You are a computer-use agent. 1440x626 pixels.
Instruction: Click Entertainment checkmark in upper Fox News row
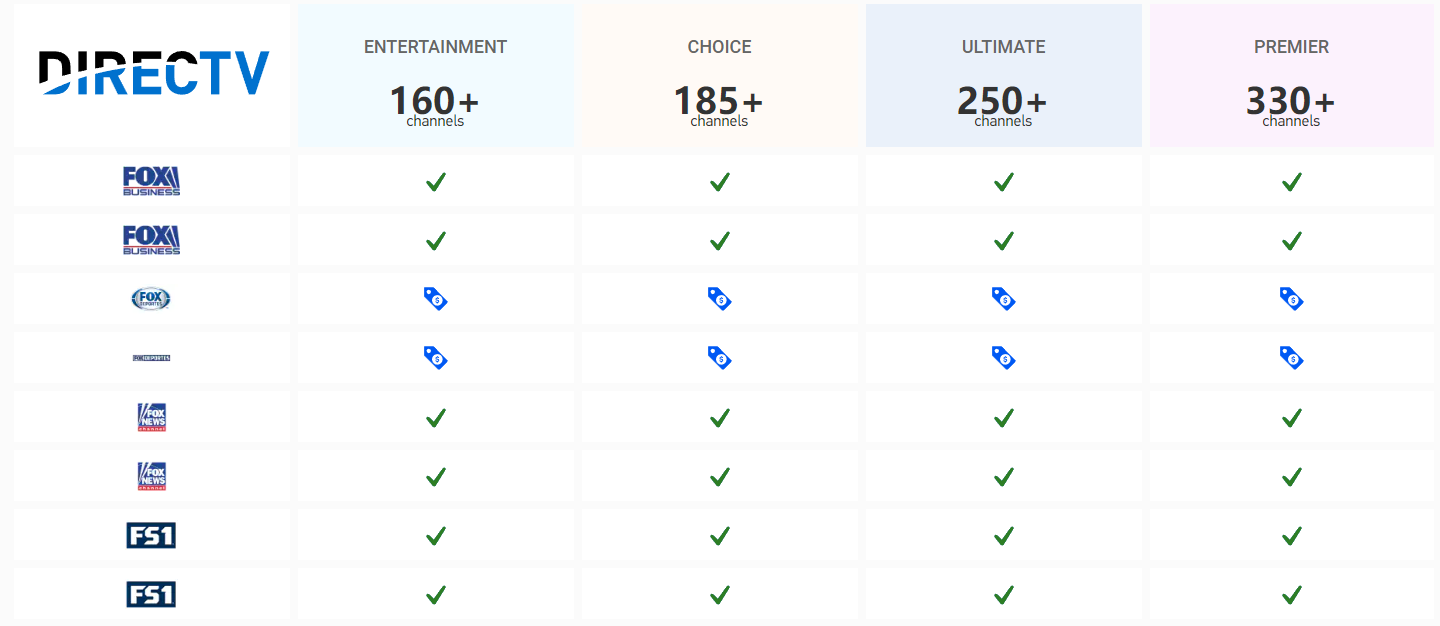tap(435, 417)
